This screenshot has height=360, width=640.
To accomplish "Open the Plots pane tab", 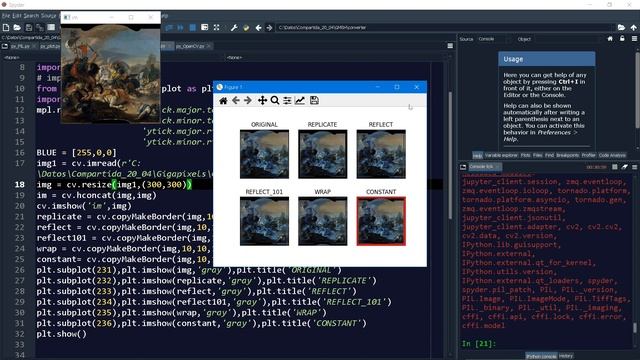I will click(525, 155).
